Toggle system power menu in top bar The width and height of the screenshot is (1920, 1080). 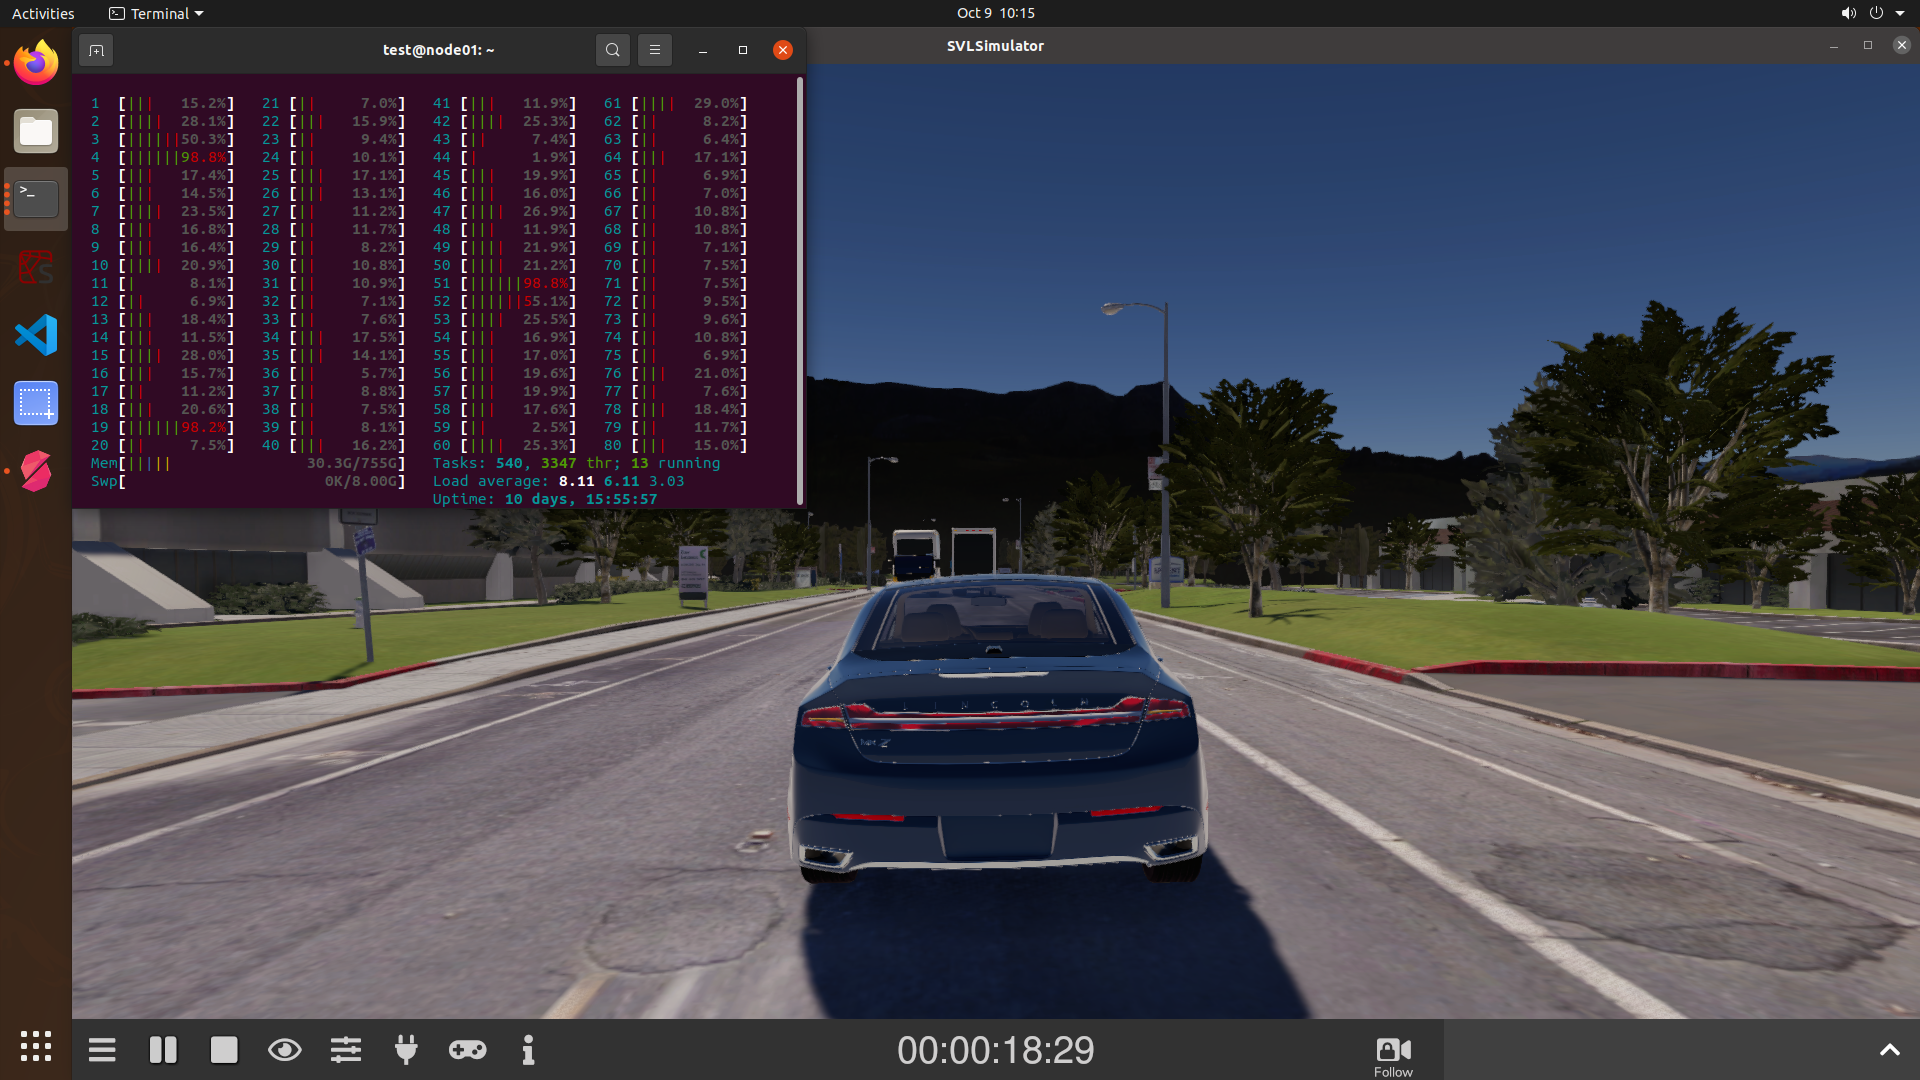tap(1878, 13)
